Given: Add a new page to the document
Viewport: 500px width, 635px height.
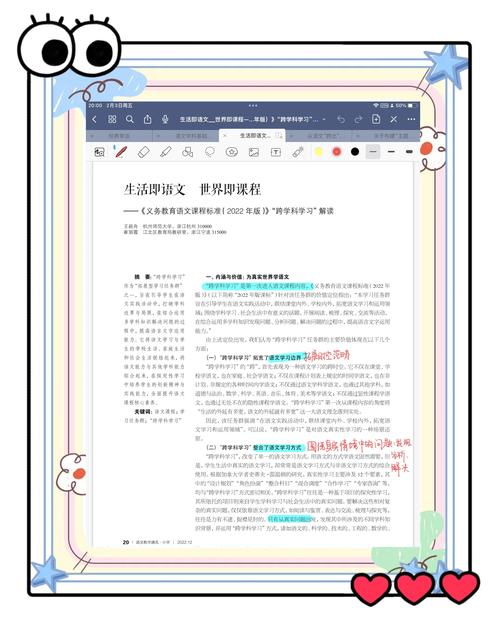Looking at the screenshot, I should pyautogui.click(x=376, y=119).
